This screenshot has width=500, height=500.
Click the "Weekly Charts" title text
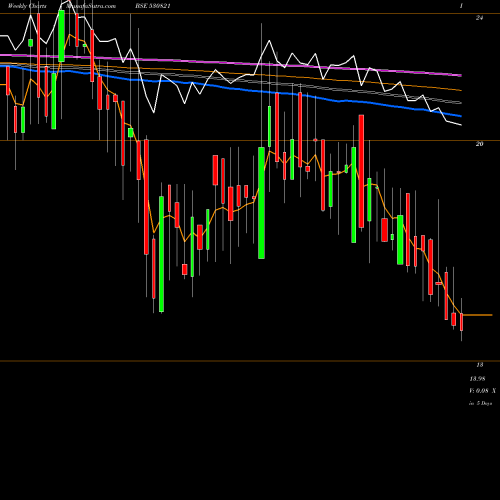coord(27,6)
